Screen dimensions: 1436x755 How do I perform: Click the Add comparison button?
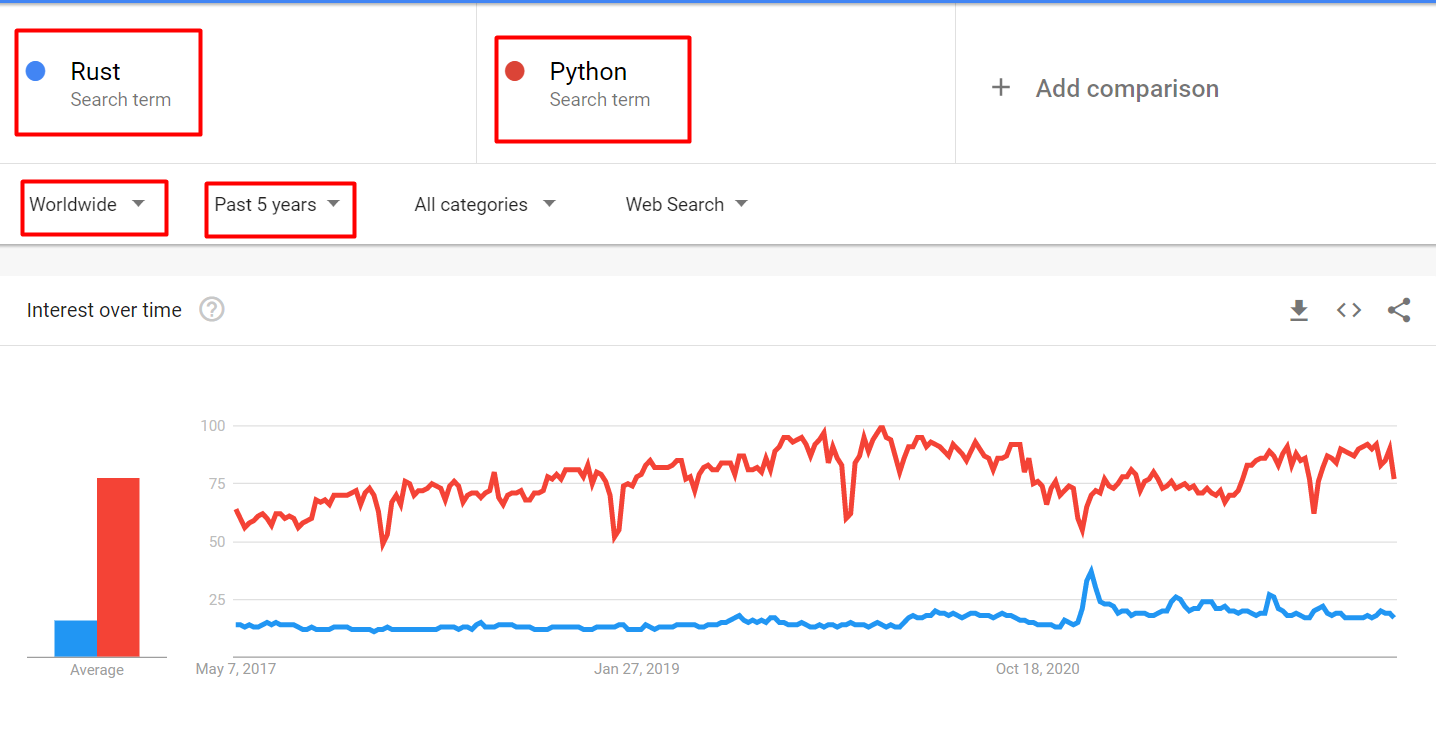[1126, 88]
